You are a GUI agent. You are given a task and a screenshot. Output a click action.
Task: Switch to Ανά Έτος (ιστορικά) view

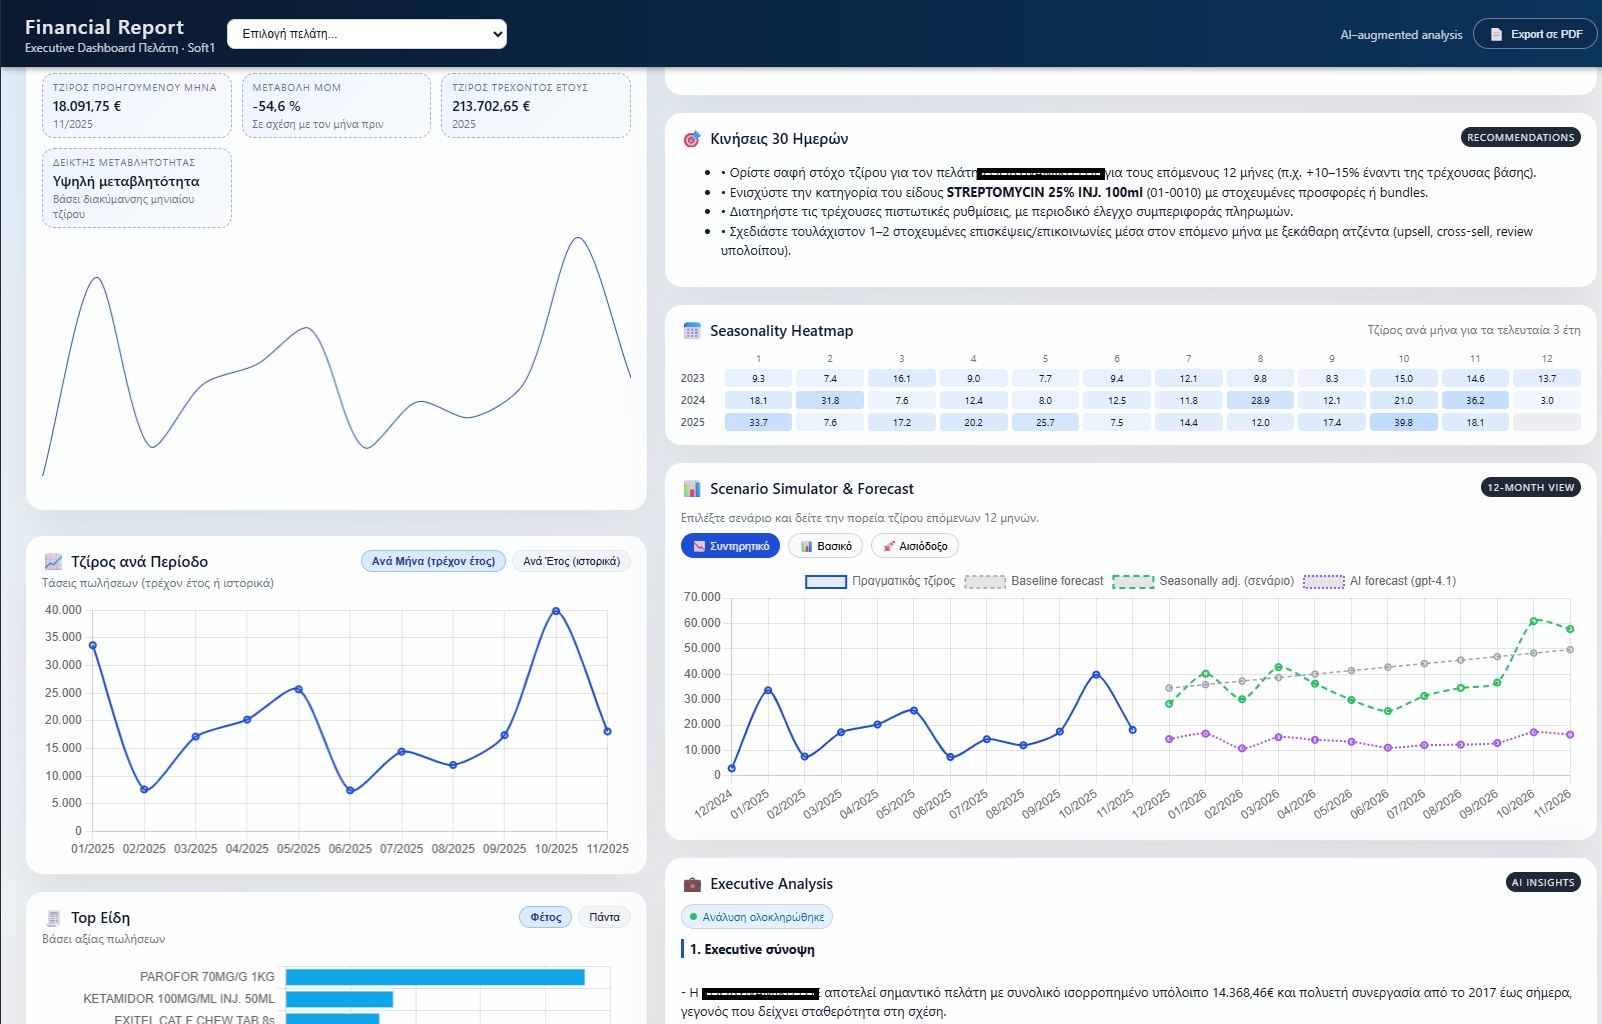coord(571,562)
